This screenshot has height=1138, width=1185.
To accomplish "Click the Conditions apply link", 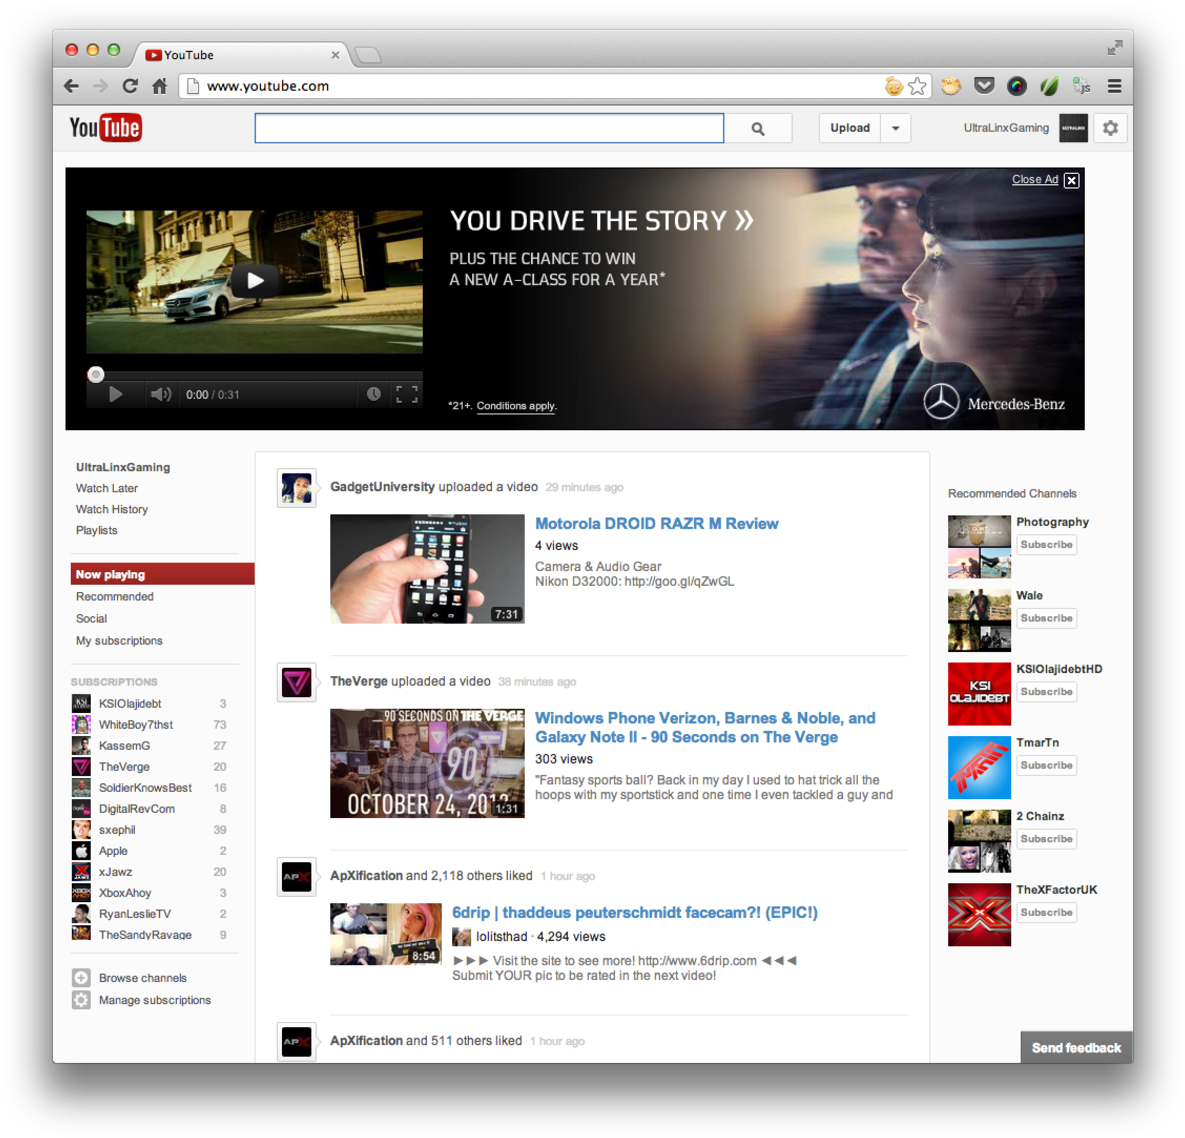I will click(516, 407).
